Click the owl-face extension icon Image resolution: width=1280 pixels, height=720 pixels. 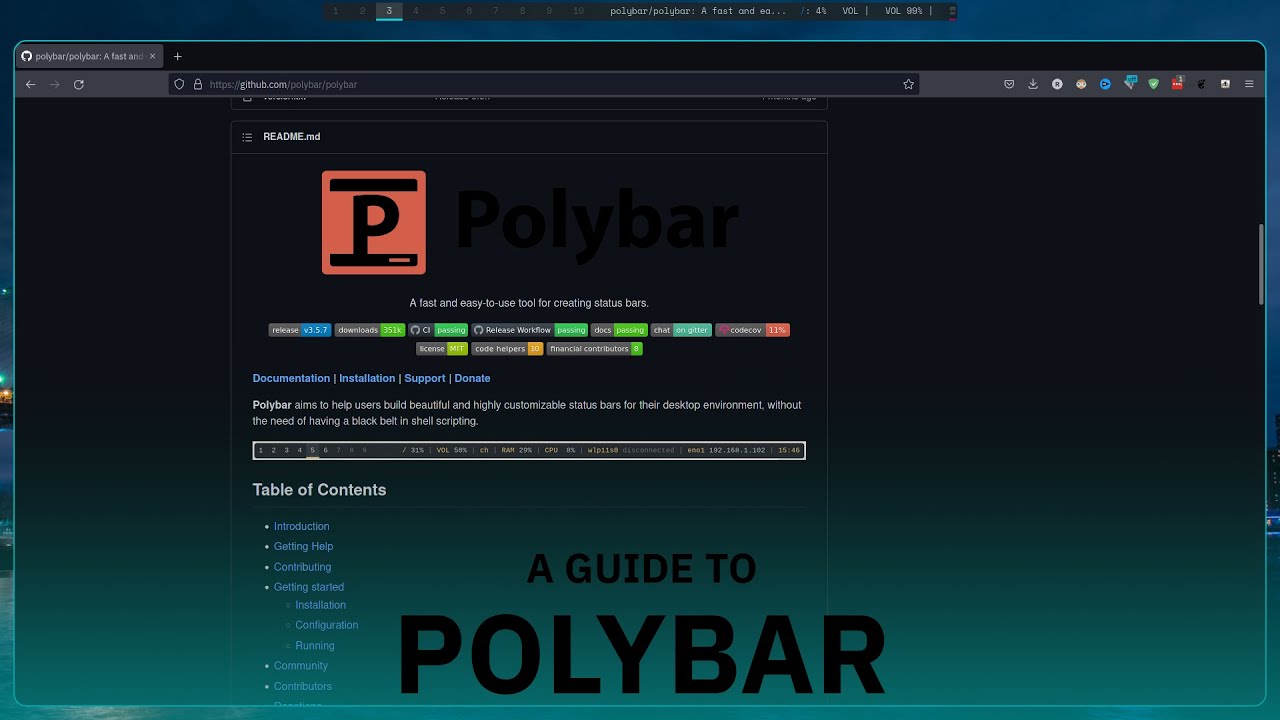1081,84
